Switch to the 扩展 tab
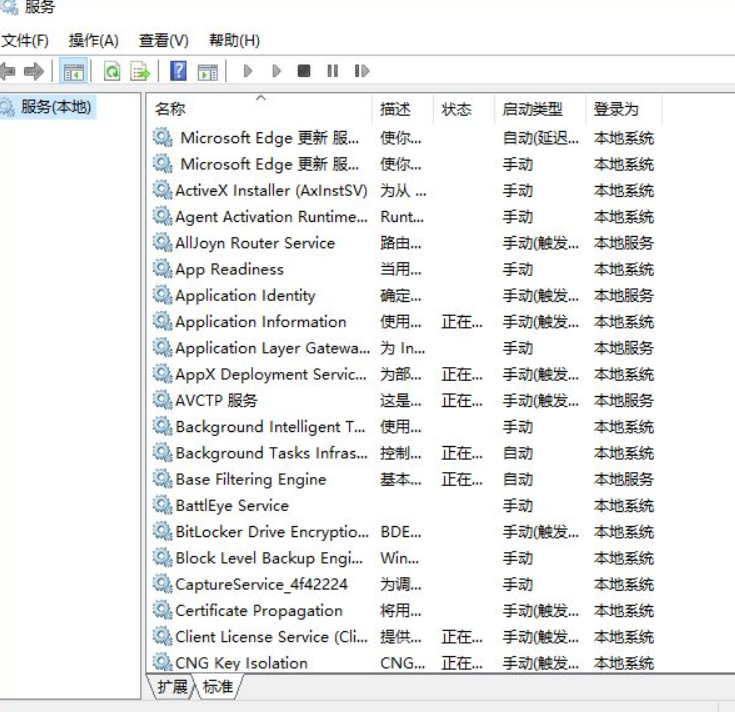Viewport: 735px width, 712px height. 172,687
